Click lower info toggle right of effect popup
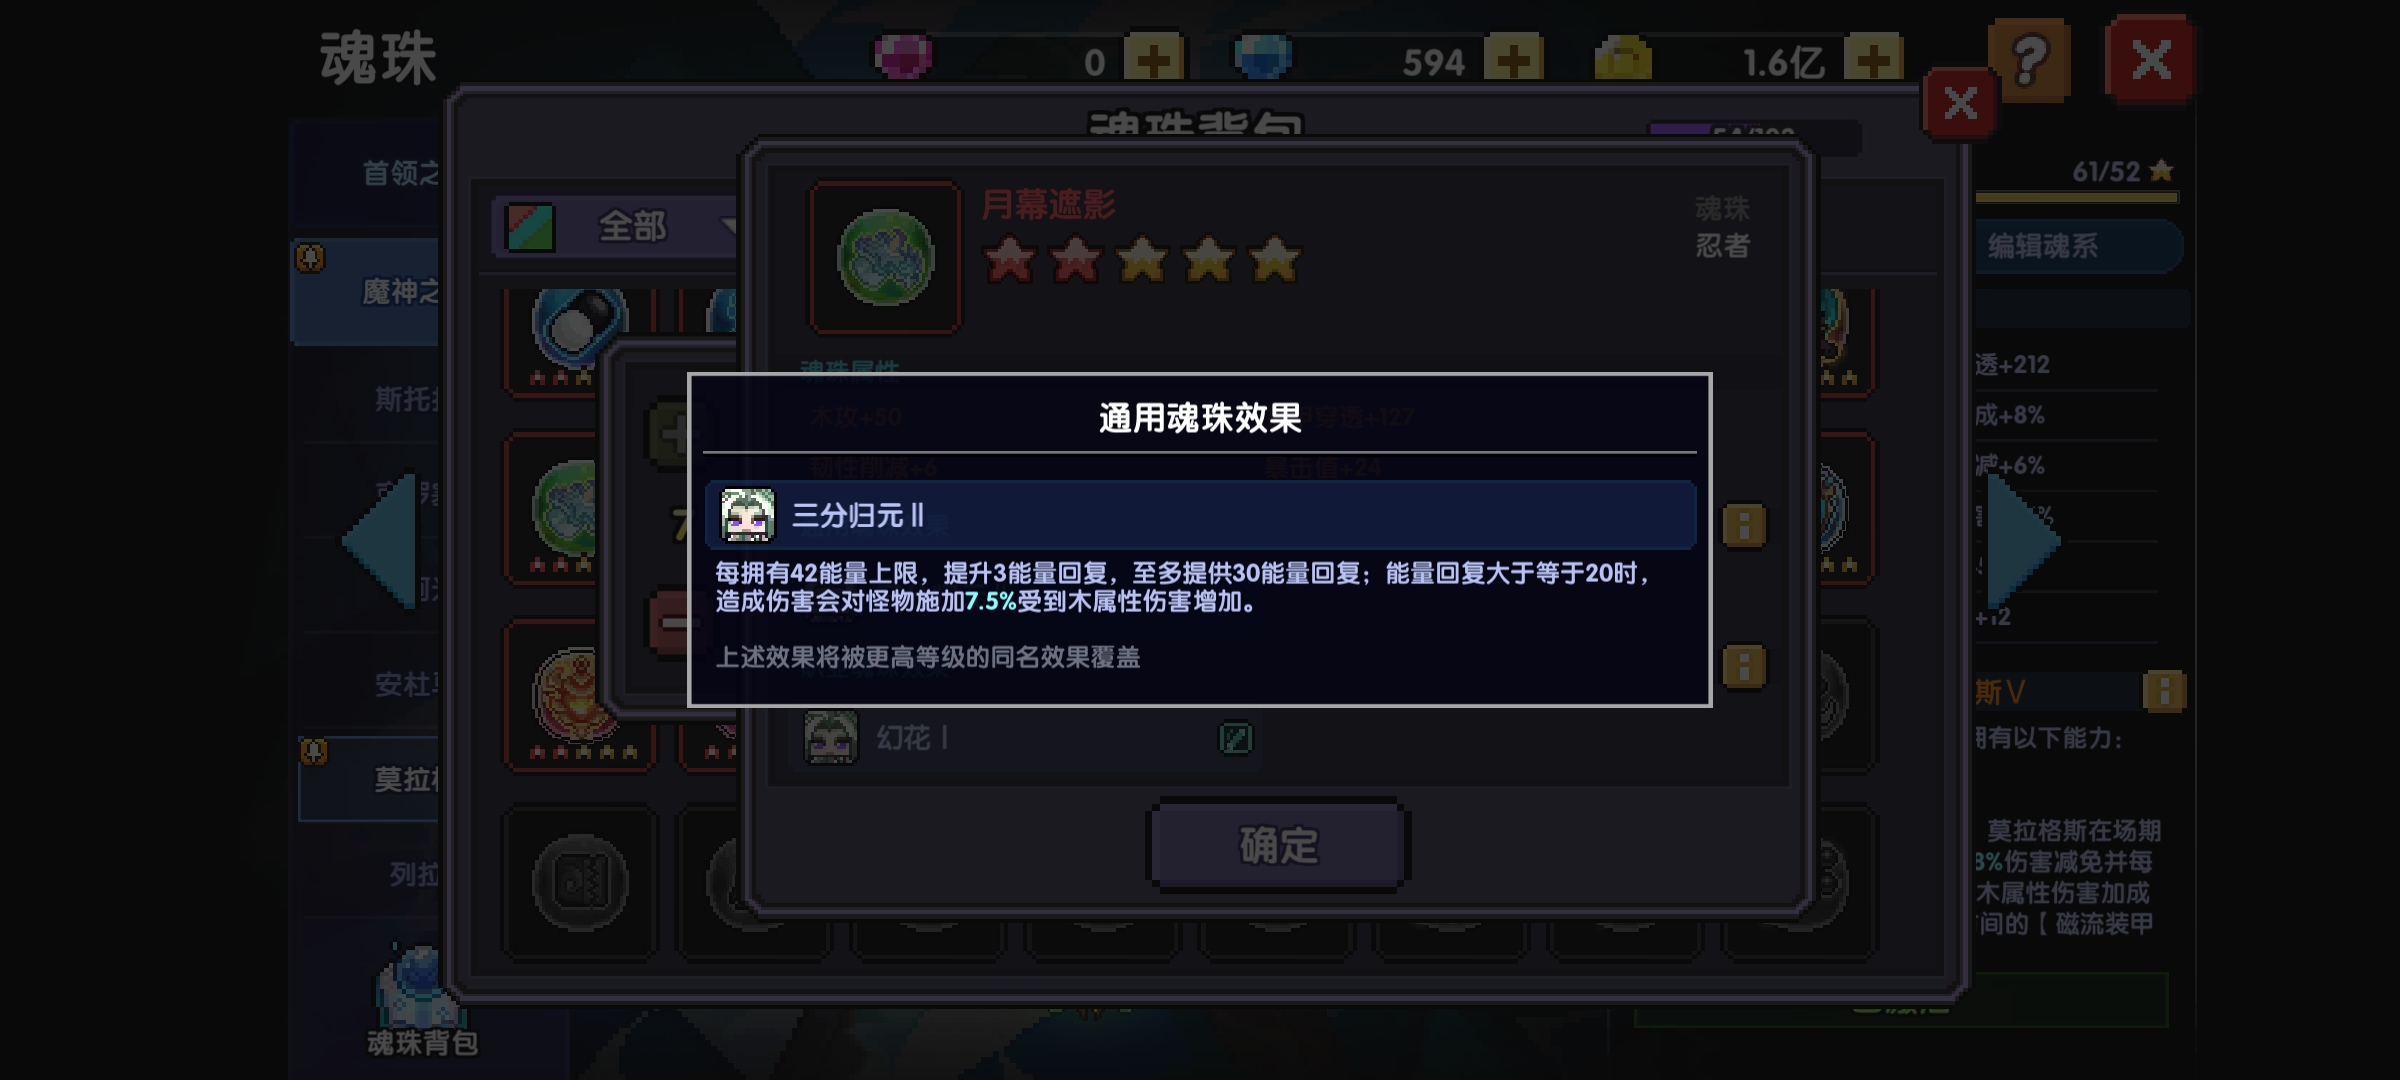This screenshot has height=1080, width=2400. [x=1744, y=666]
